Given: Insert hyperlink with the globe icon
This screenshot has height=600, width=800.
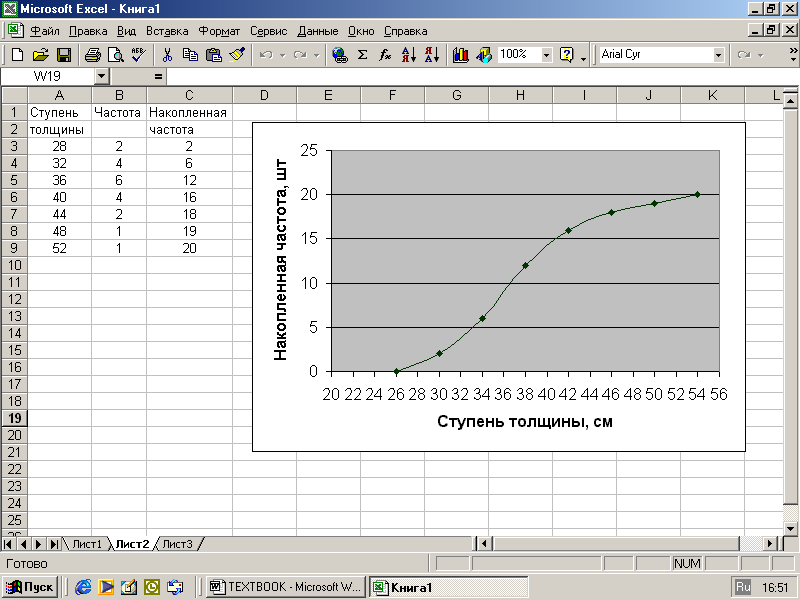Looking at the screenshot, I should click(x=340, y=55).
